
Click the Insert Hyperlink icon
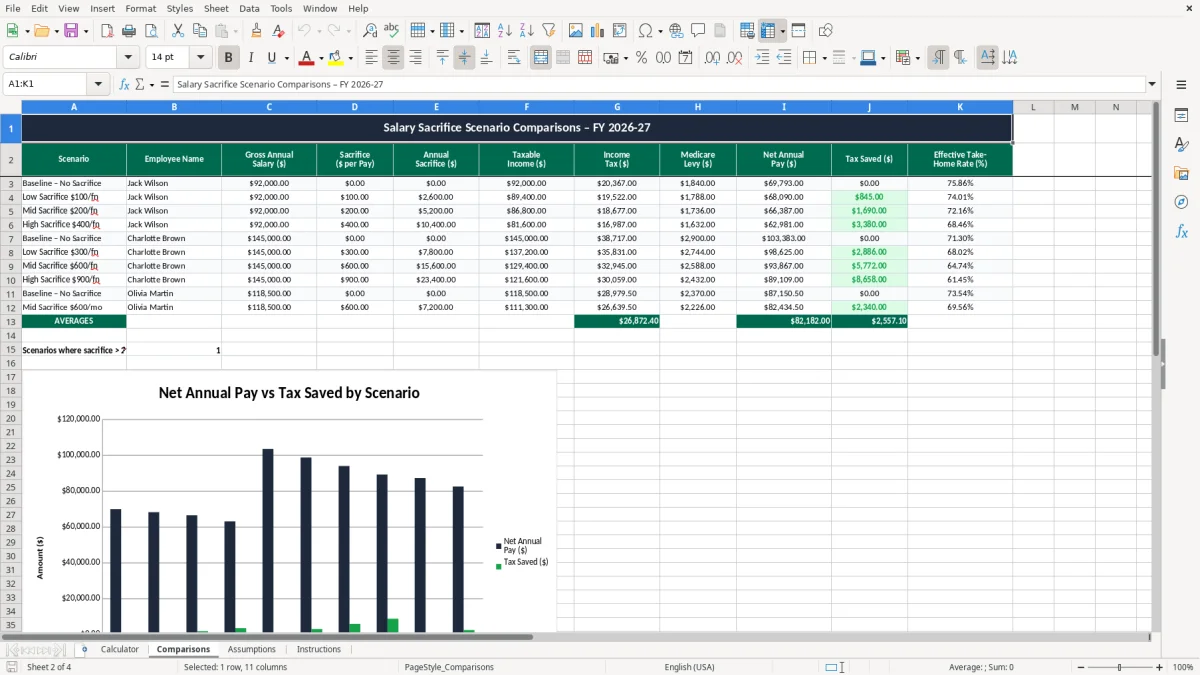point(676,31)
